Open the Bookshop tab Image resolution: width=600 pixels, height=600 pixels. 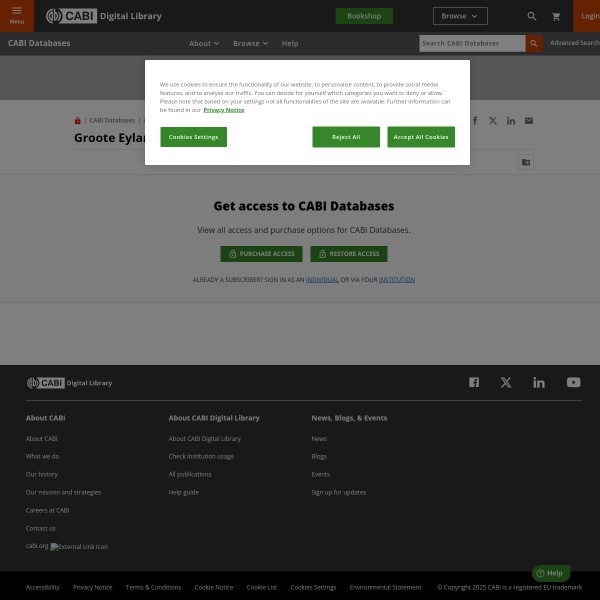pos(364,16)
